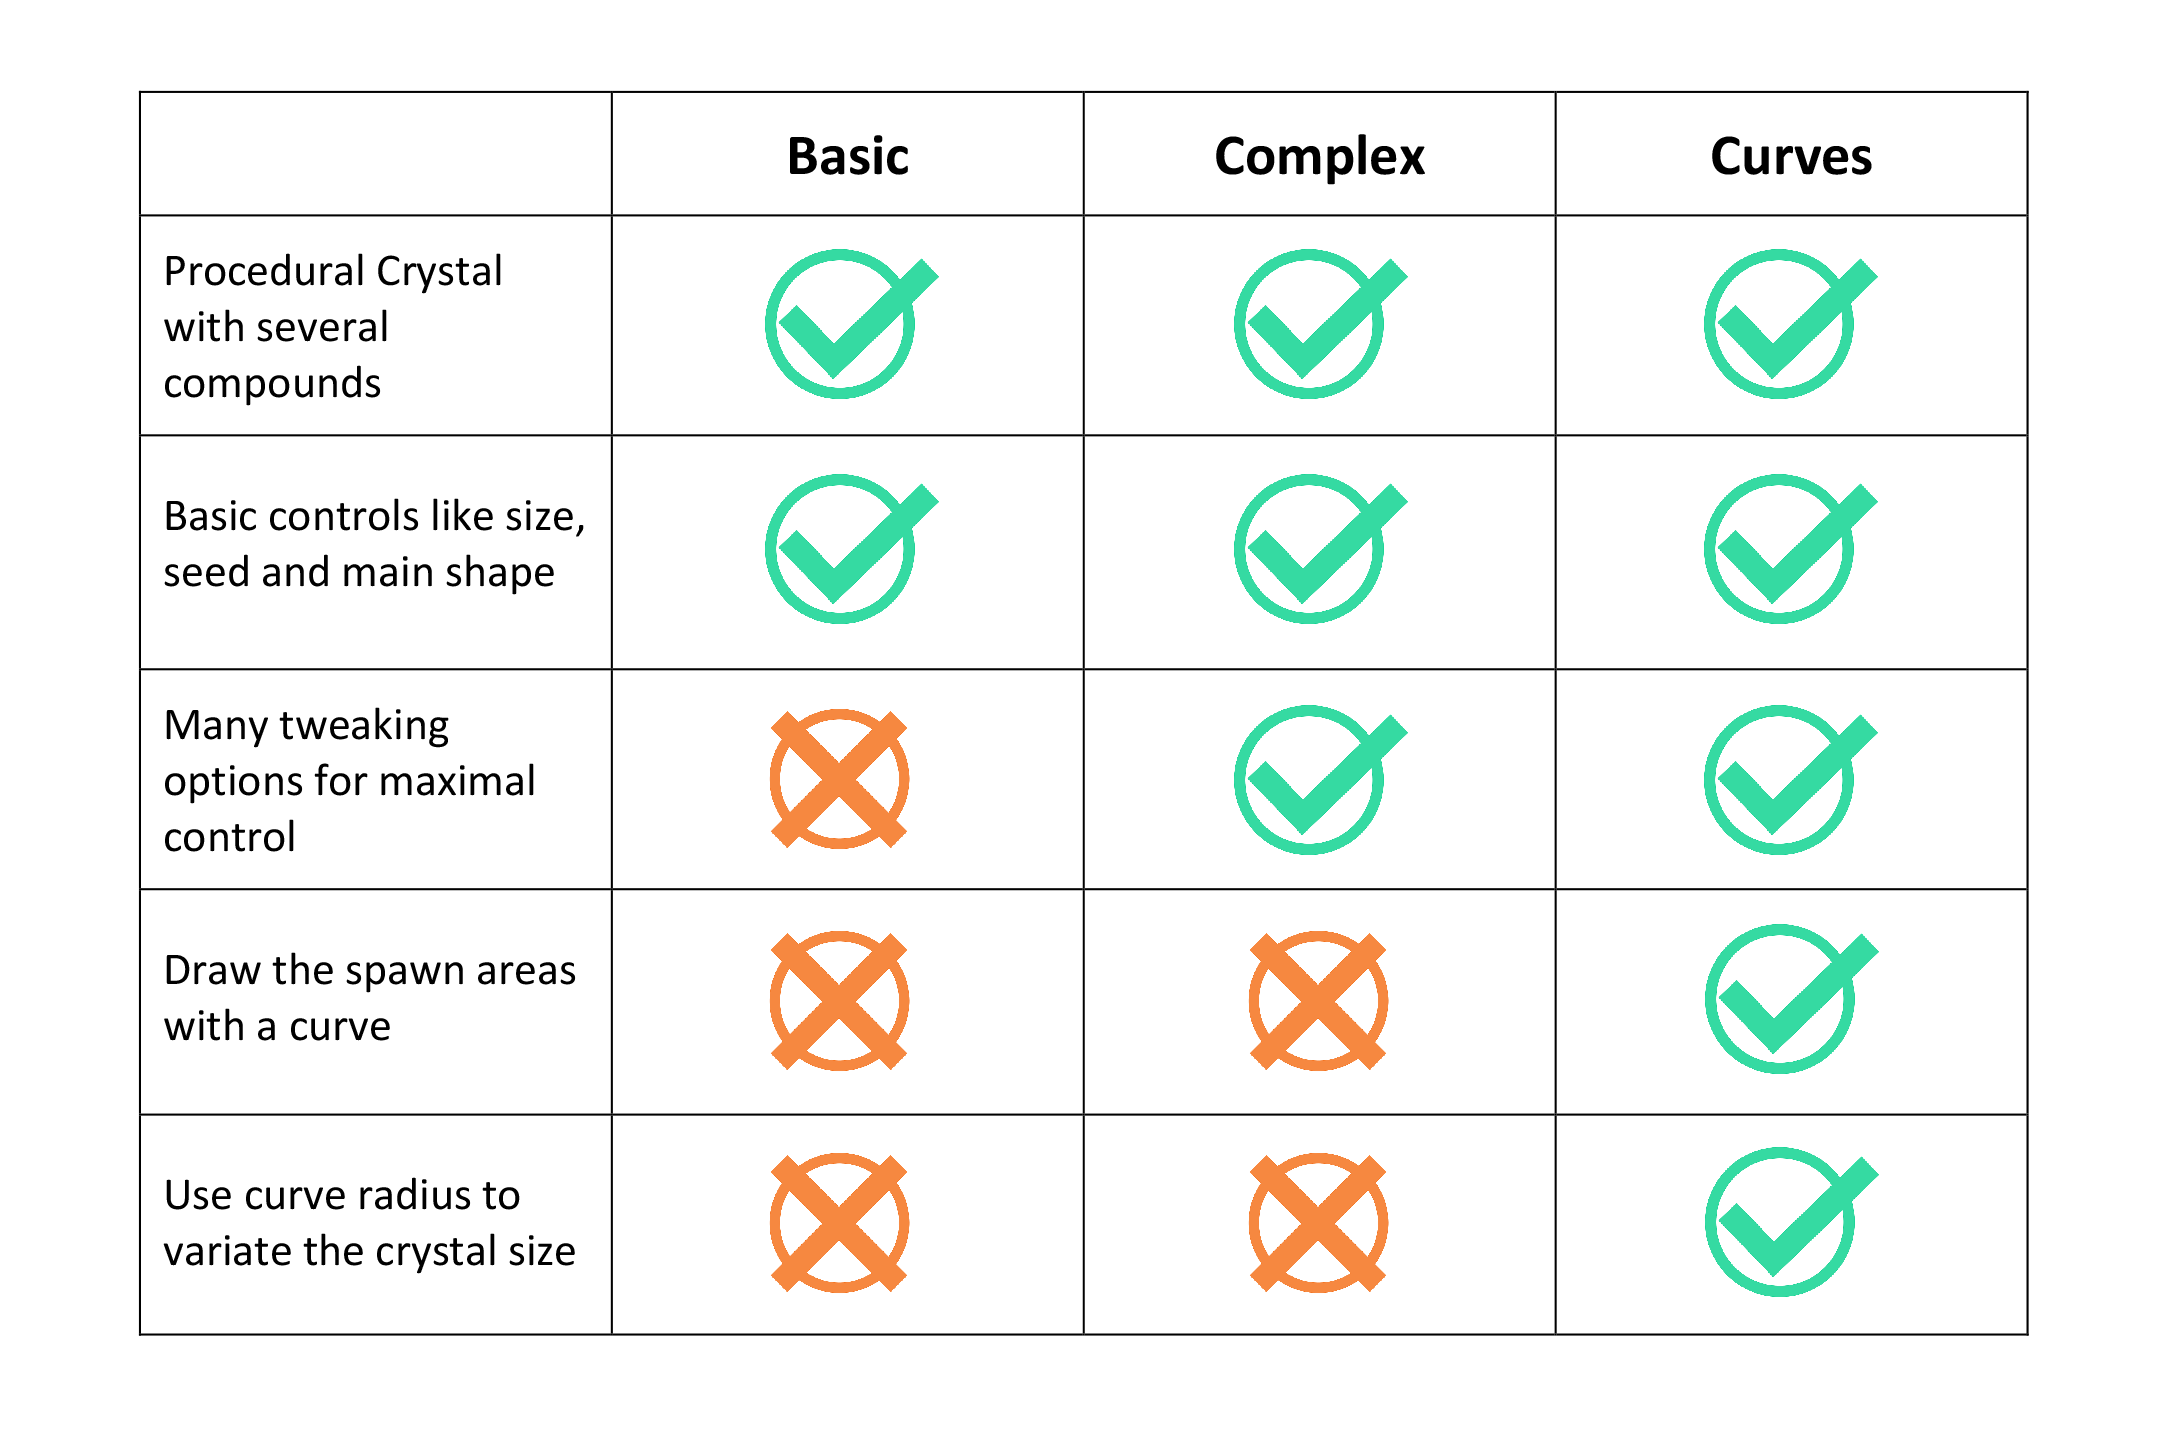Select the Basic checkmark for basic controls row
The image size is (2180, 1432).
pyautogui.click(x=851, y=549)
